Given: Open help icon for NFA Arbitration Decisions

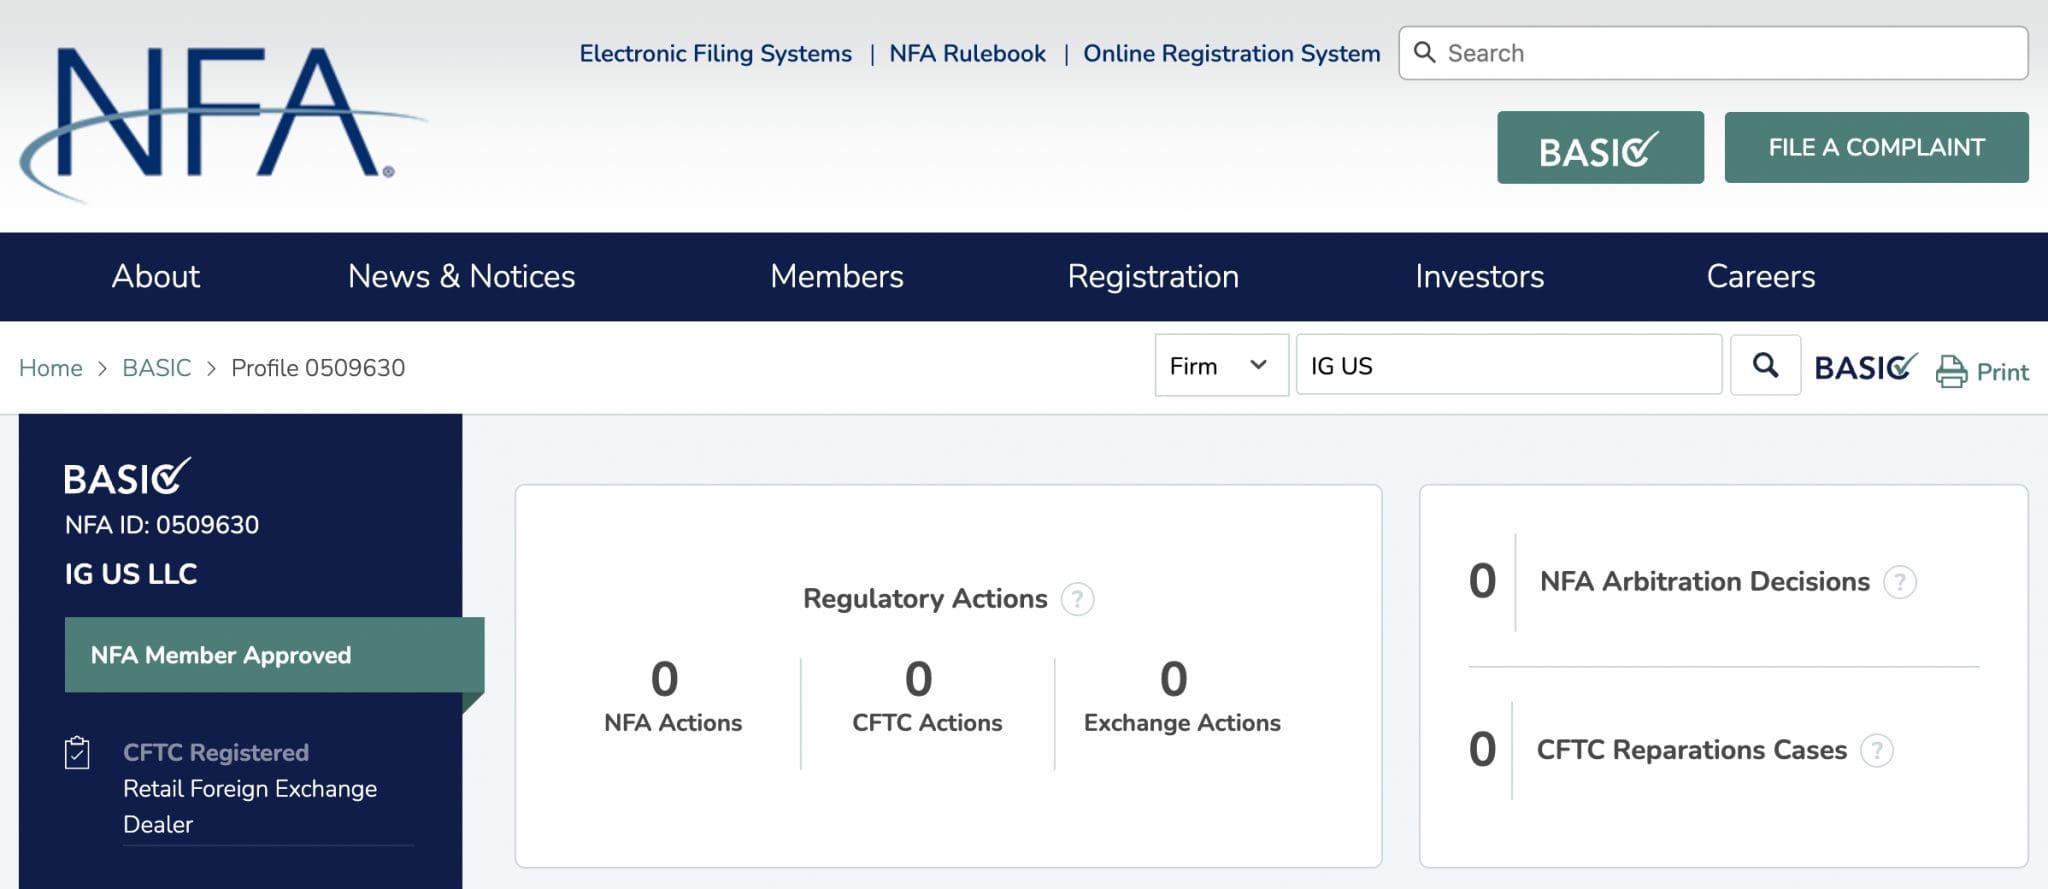Looking at the screenshot, I should 1899,582.
